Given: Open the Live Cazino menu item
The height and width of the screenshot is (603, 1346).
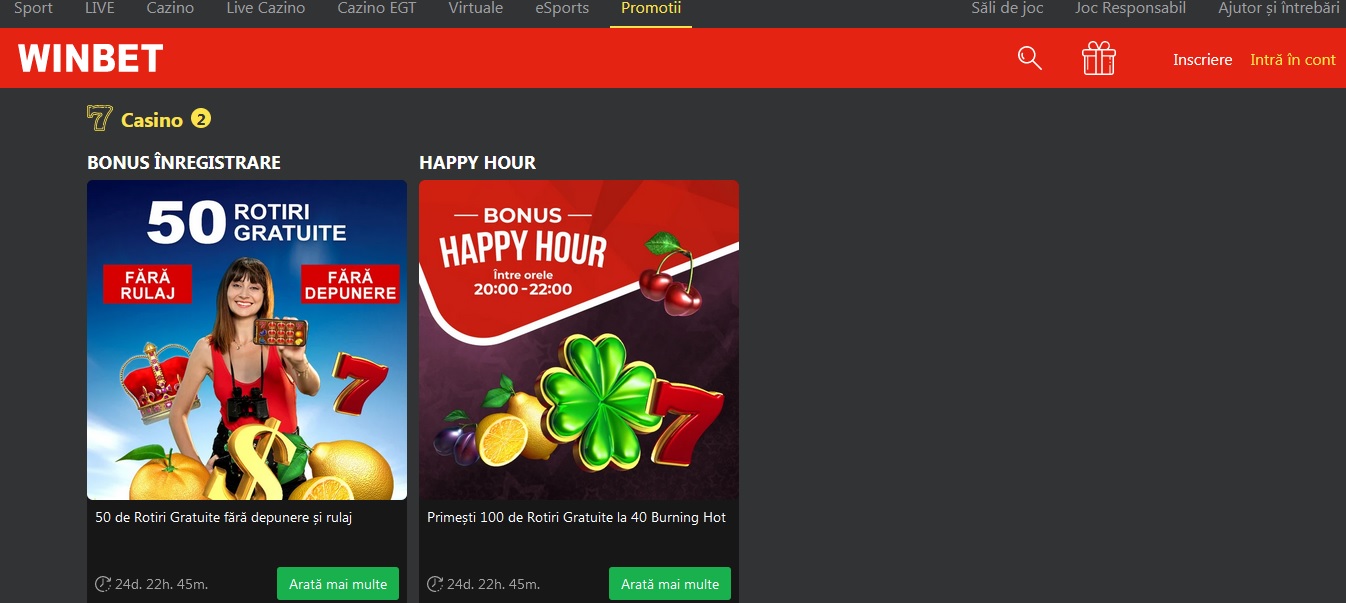Looking at the screenshot, I should (266, 8).
